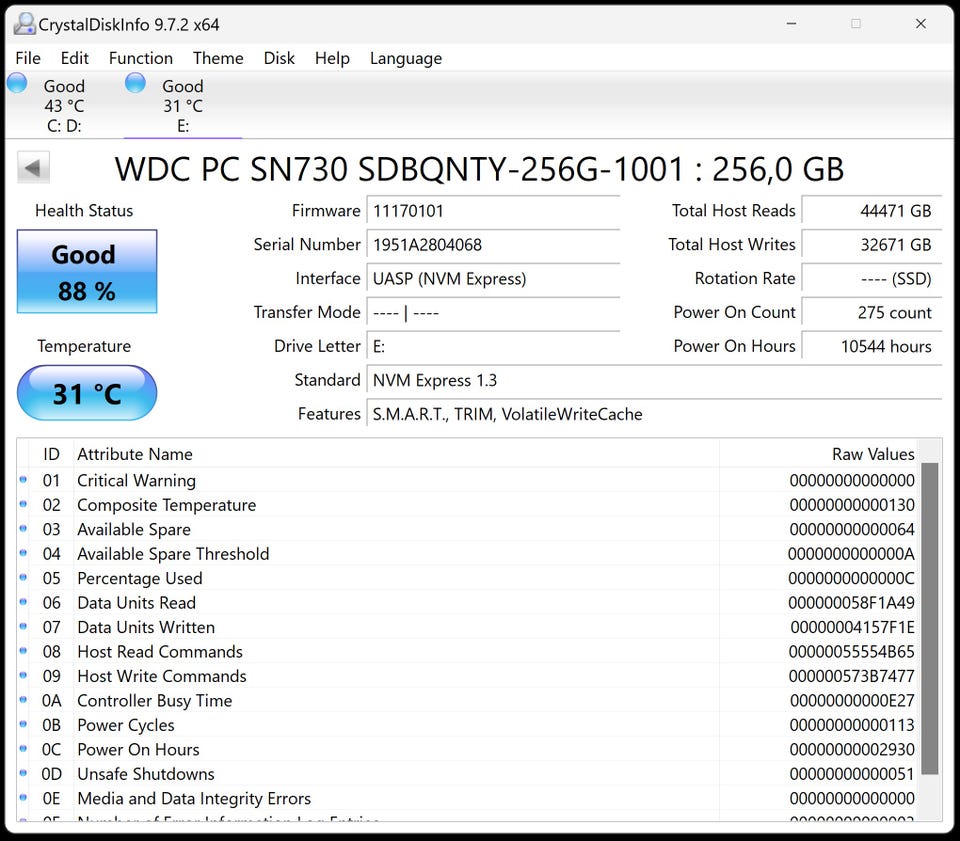This screenshot has height=841, width=960.
Task: Click the 31 °C temperature button
Action: coord(87,393)
